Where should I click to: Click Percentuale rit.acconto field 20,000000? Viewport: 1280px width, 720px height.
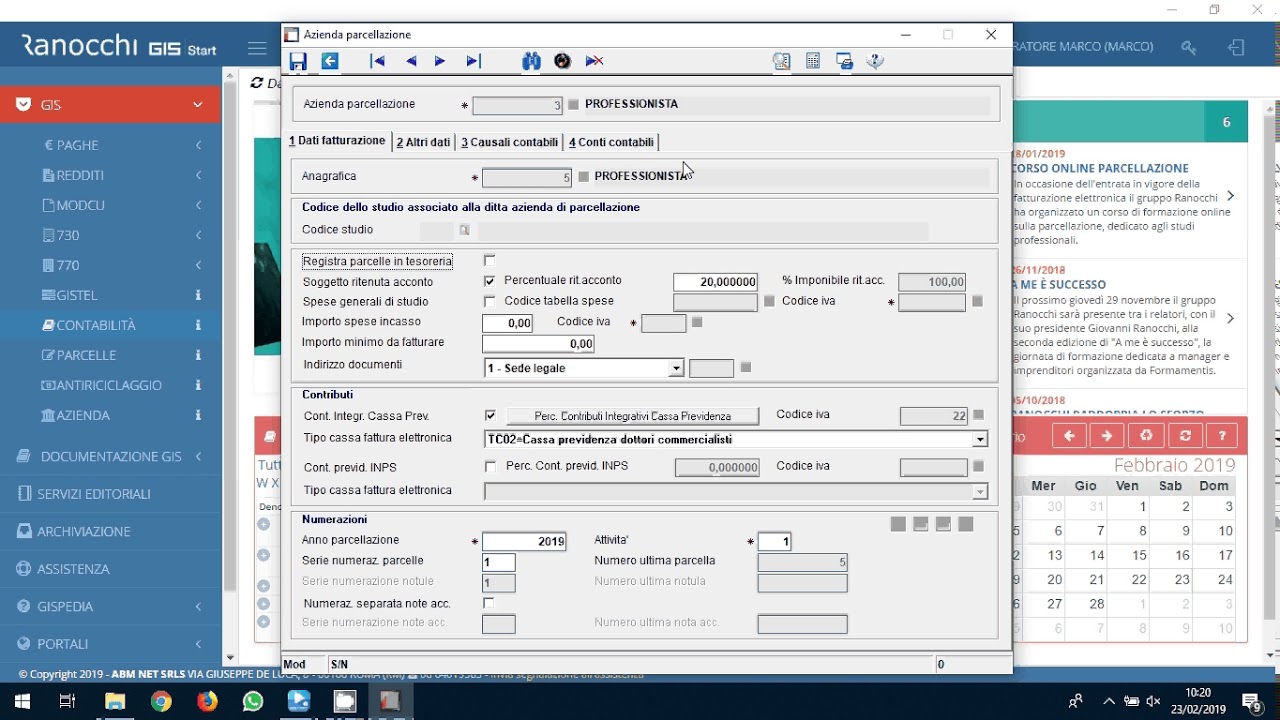715,282
